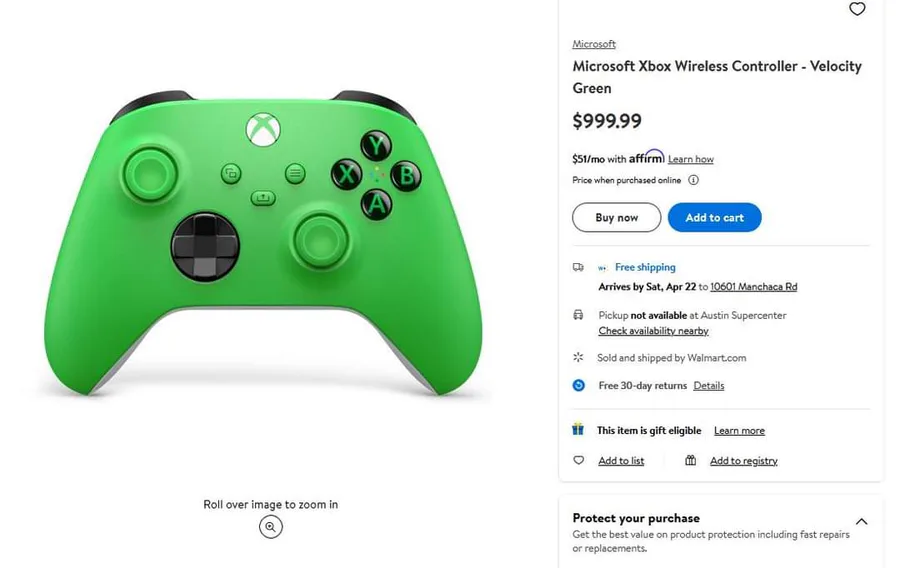Click the Walmart spark icon

pyautogui.click(x=578, y=357)
